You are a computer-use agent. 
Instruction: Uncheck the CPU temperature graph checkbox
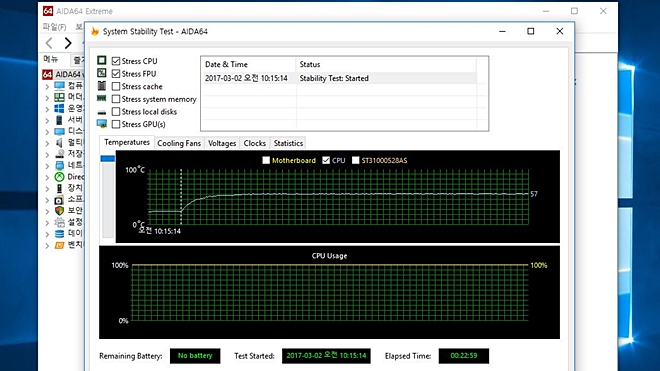(326, 160)
